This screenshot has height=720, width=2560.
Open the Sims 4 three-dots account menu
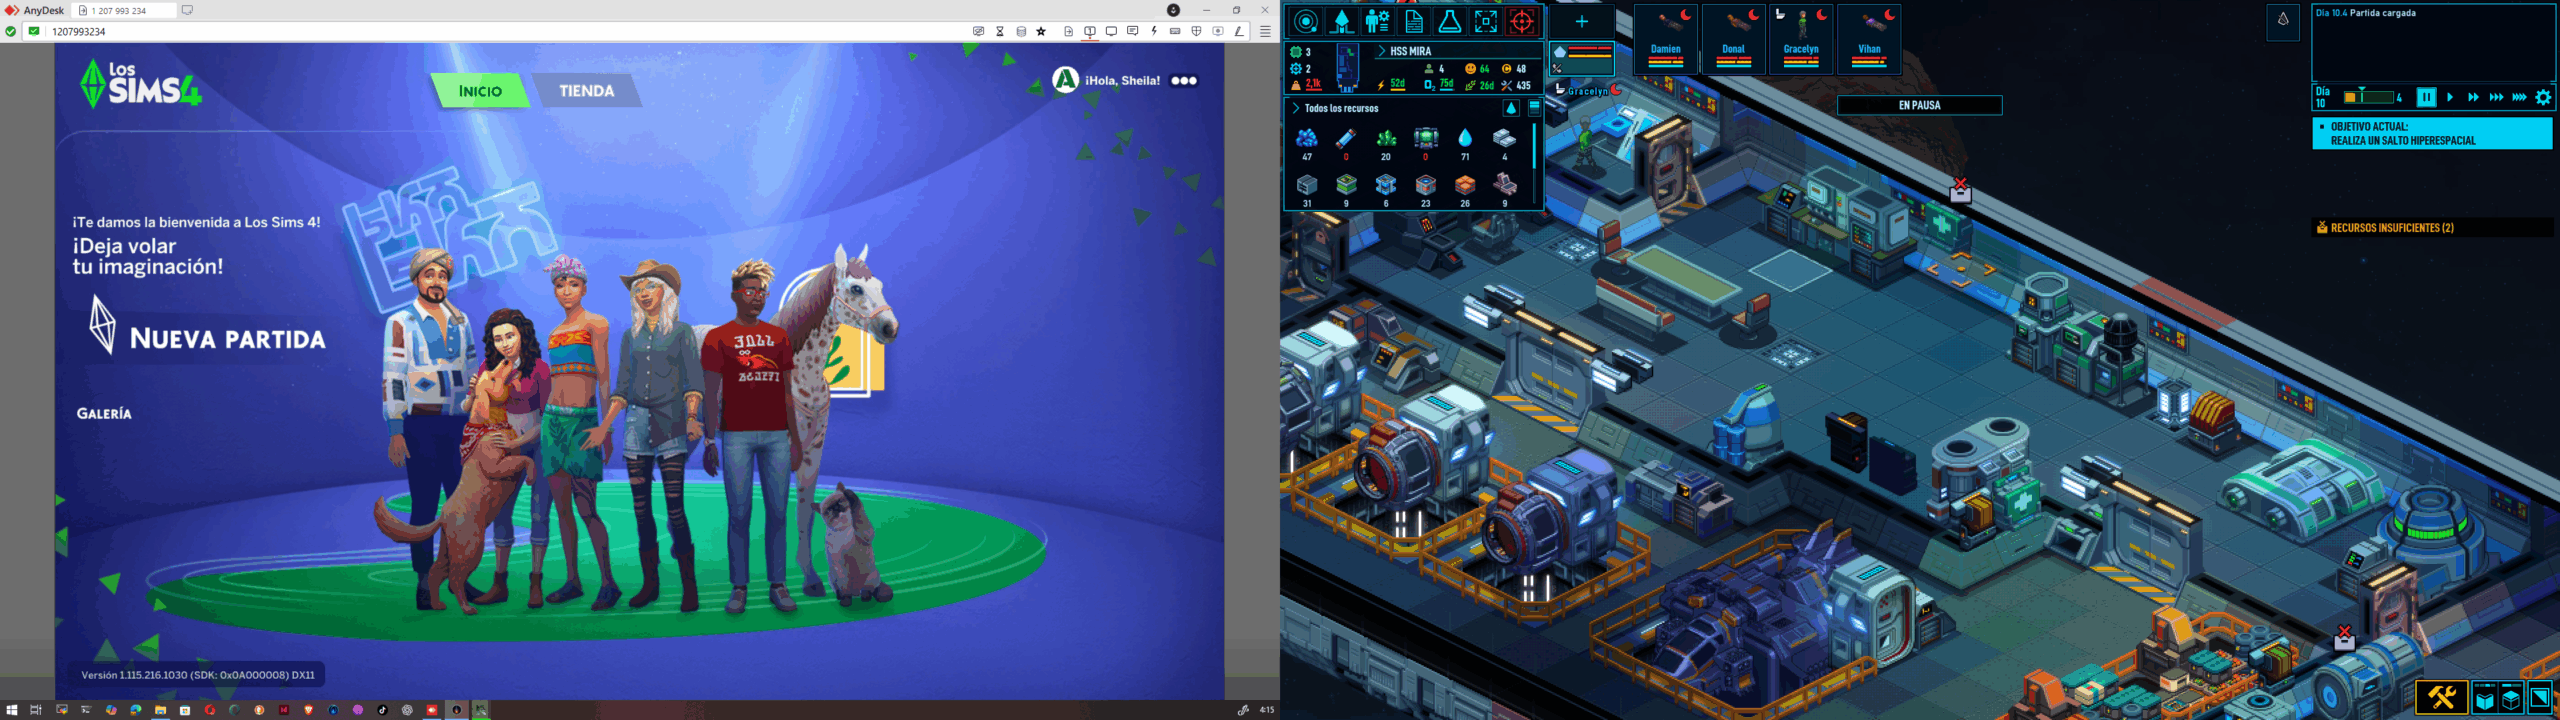tap(1184, 81)
